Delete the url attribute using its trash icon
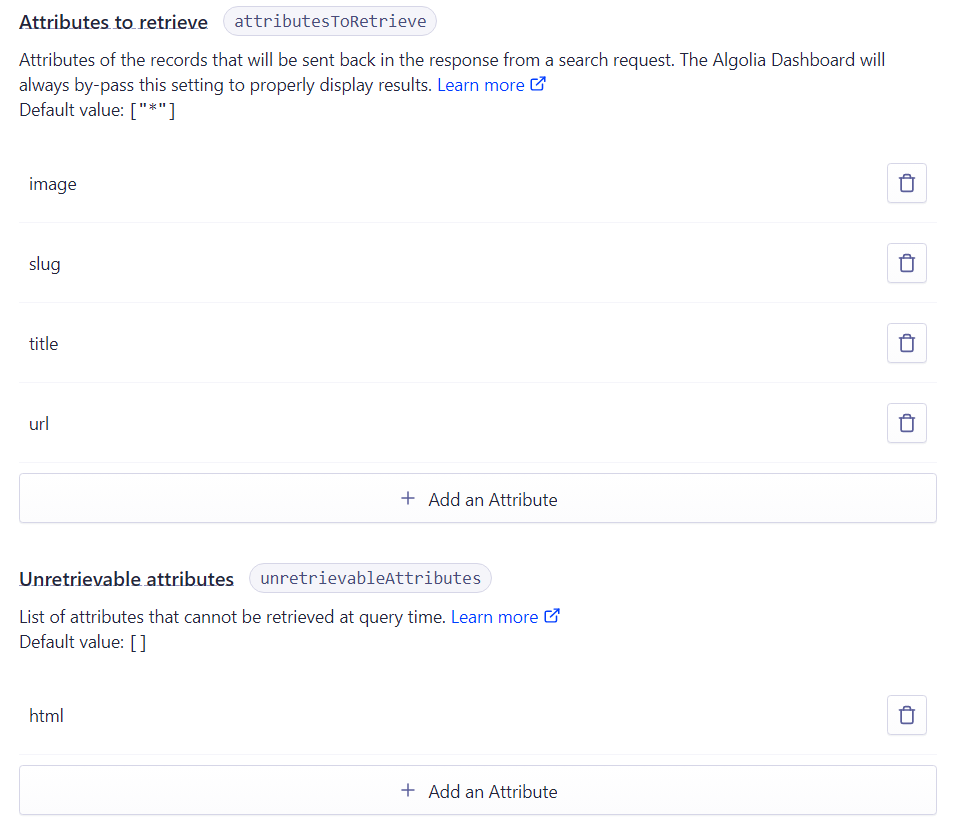This screenshot has width=965, height=831. (x=906, y=423)
